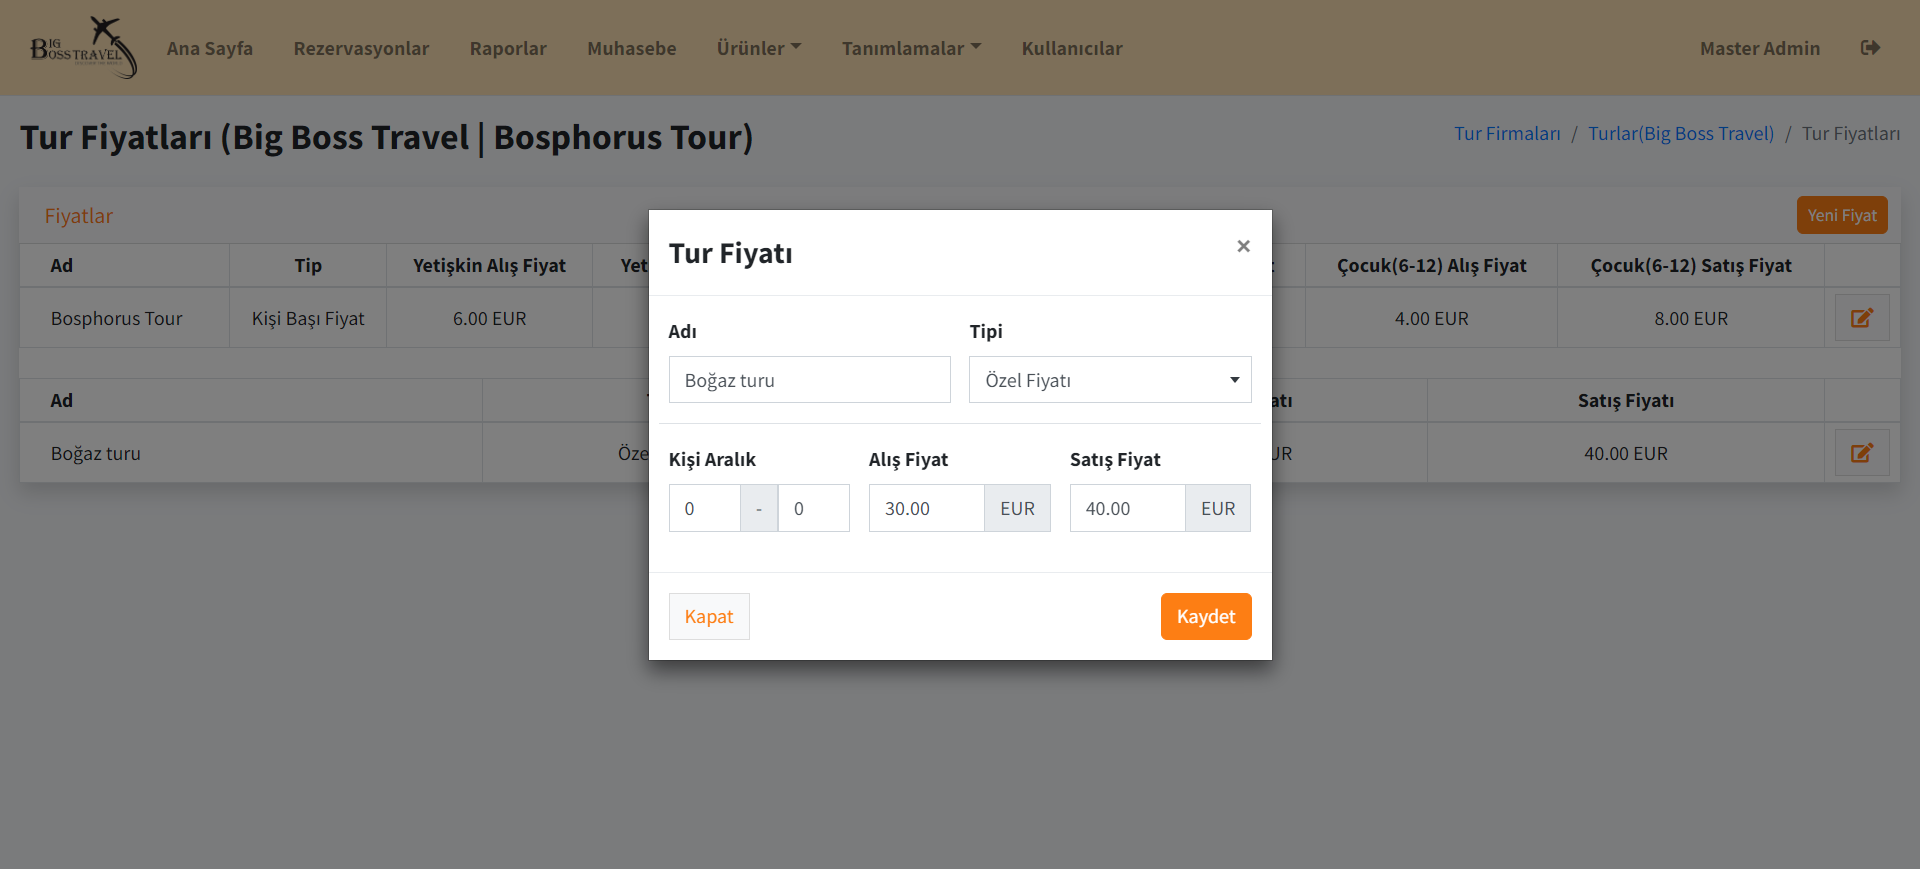This screenshot has height=869, width=1920.
Task: Click the EUR addon beside Satış Fiyat
Action: (x=1218, y=508)
